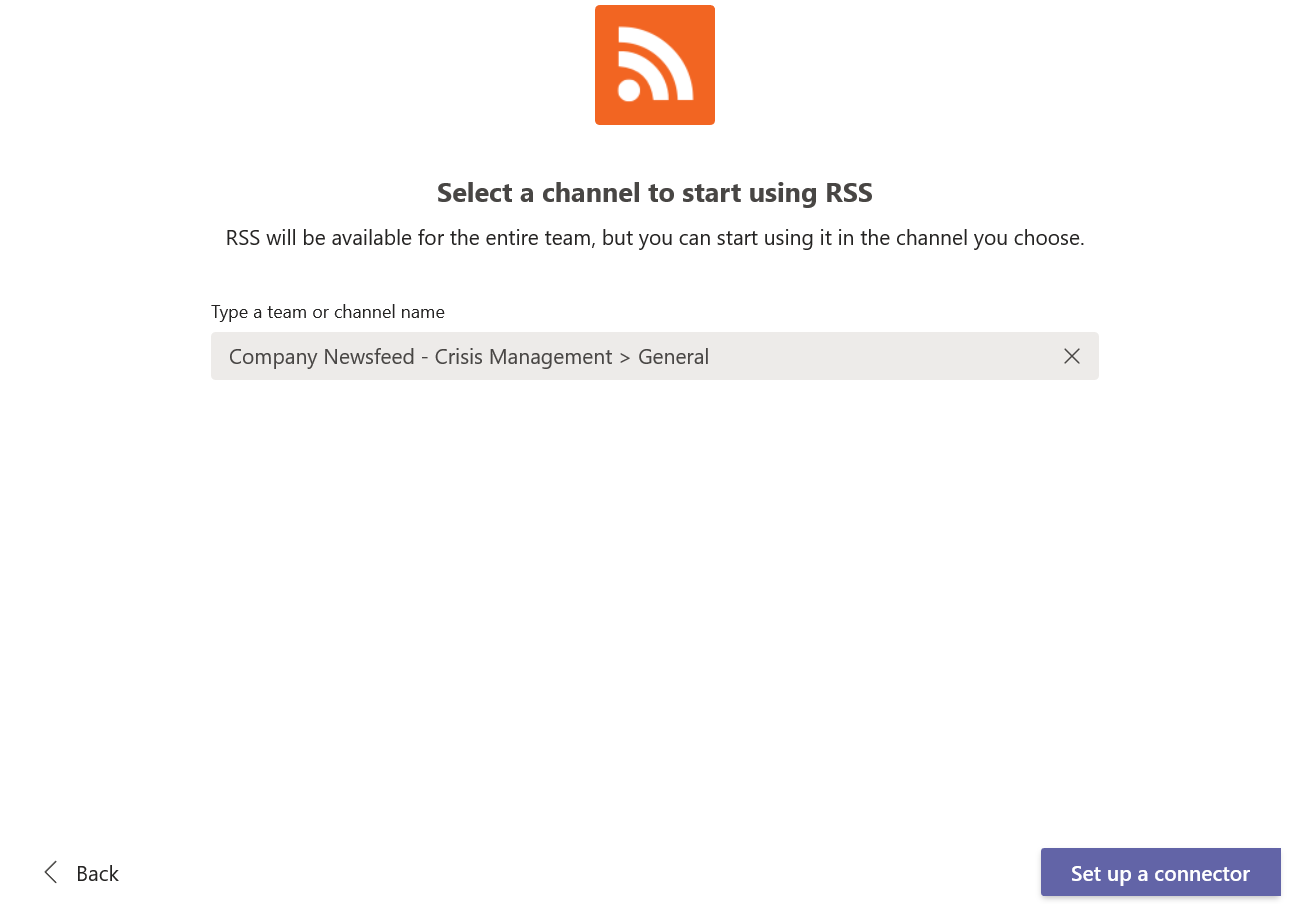Click the Back chevron arrow icon
This screenshot has width=1315, height=904.
coord(51,872)
